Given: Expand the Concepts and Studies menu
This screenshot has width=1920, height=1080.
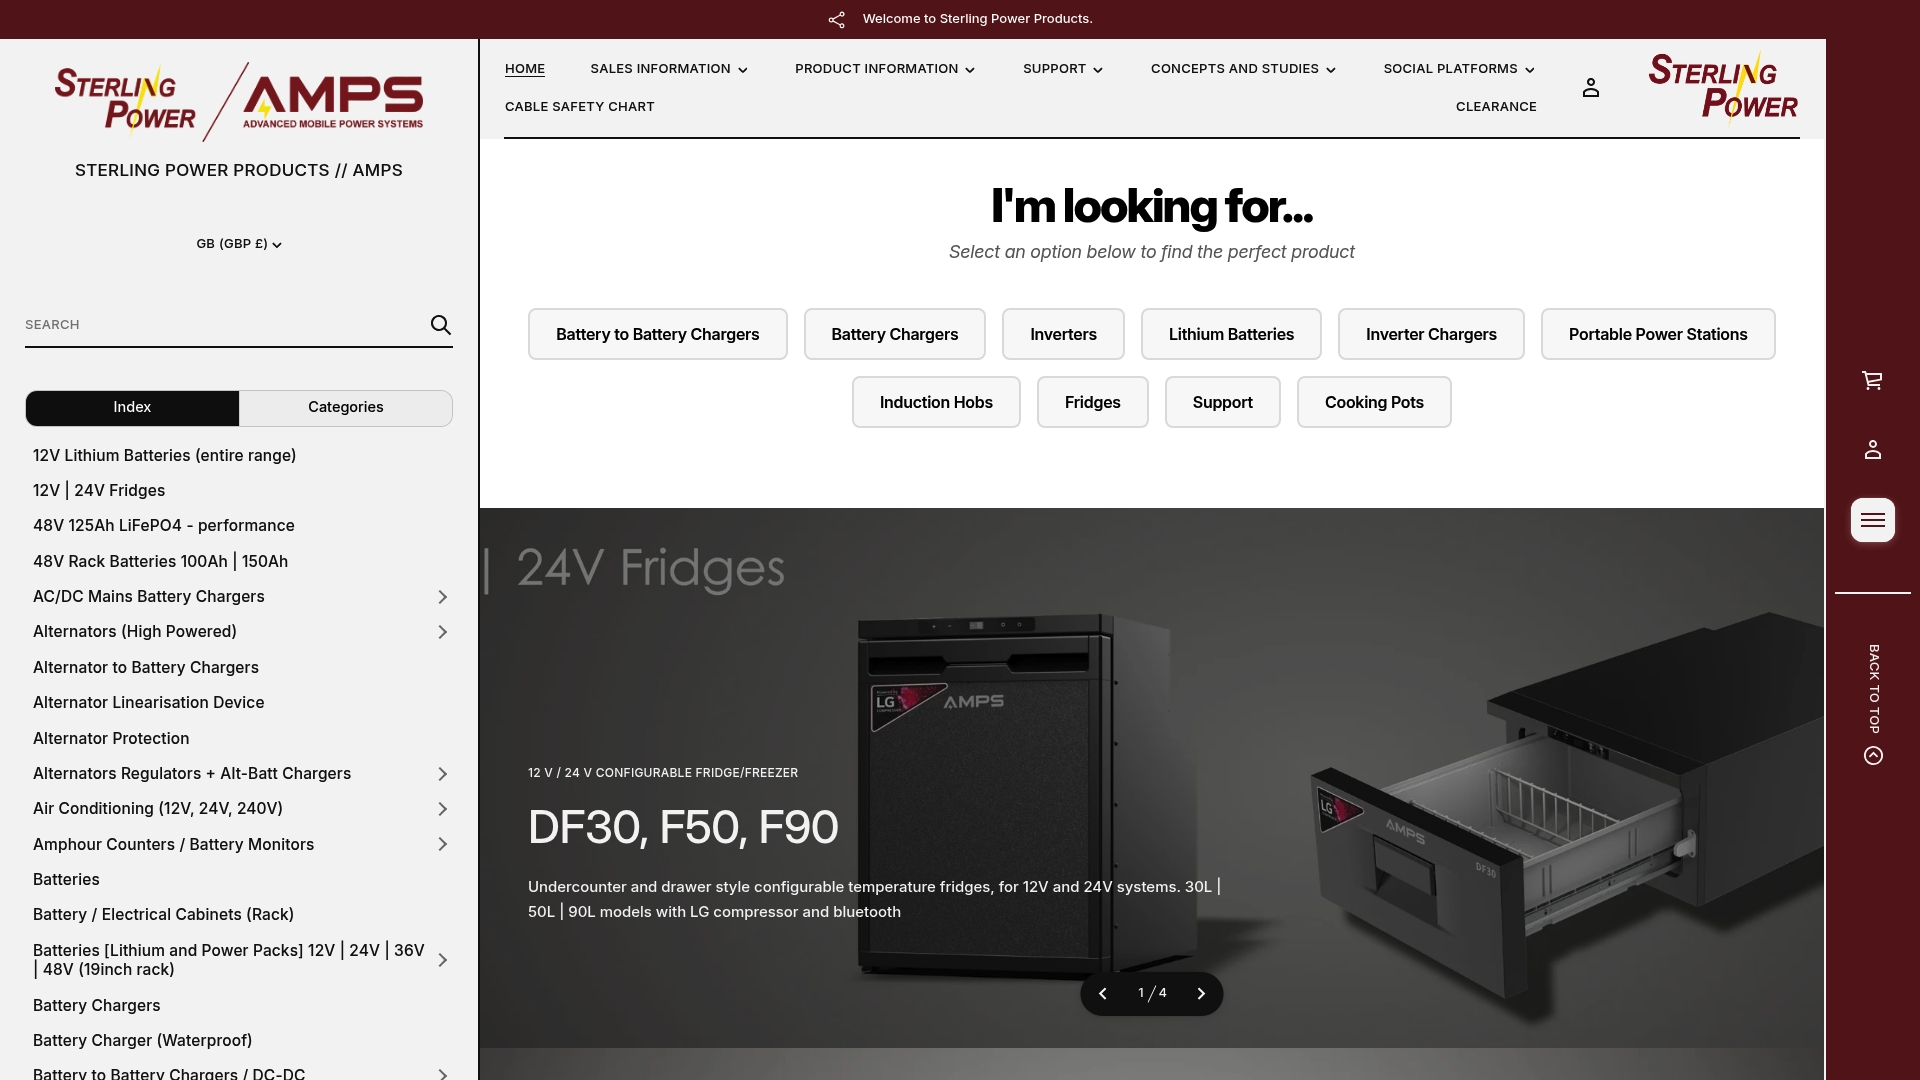Looking at the screenshot, I should (1243, 69).
